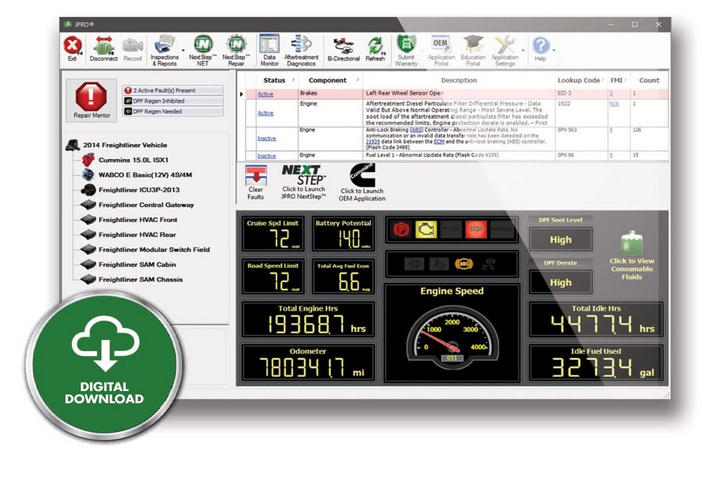Click Submit Warranty icon
Screen dimensions: 713x482
click(406, 44)
